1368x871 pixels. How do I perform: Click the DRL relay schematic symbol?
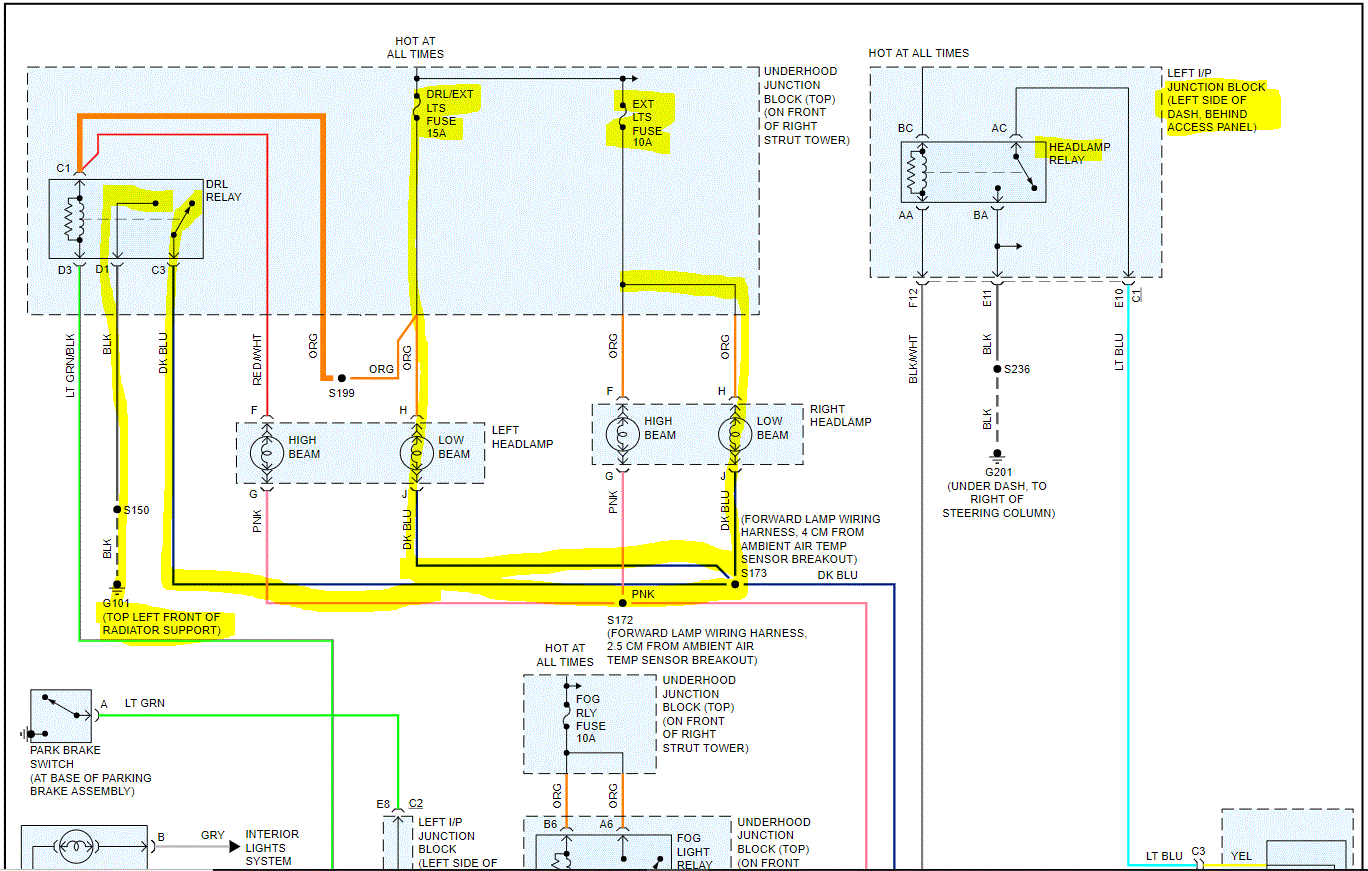click(x=126, y=219)
